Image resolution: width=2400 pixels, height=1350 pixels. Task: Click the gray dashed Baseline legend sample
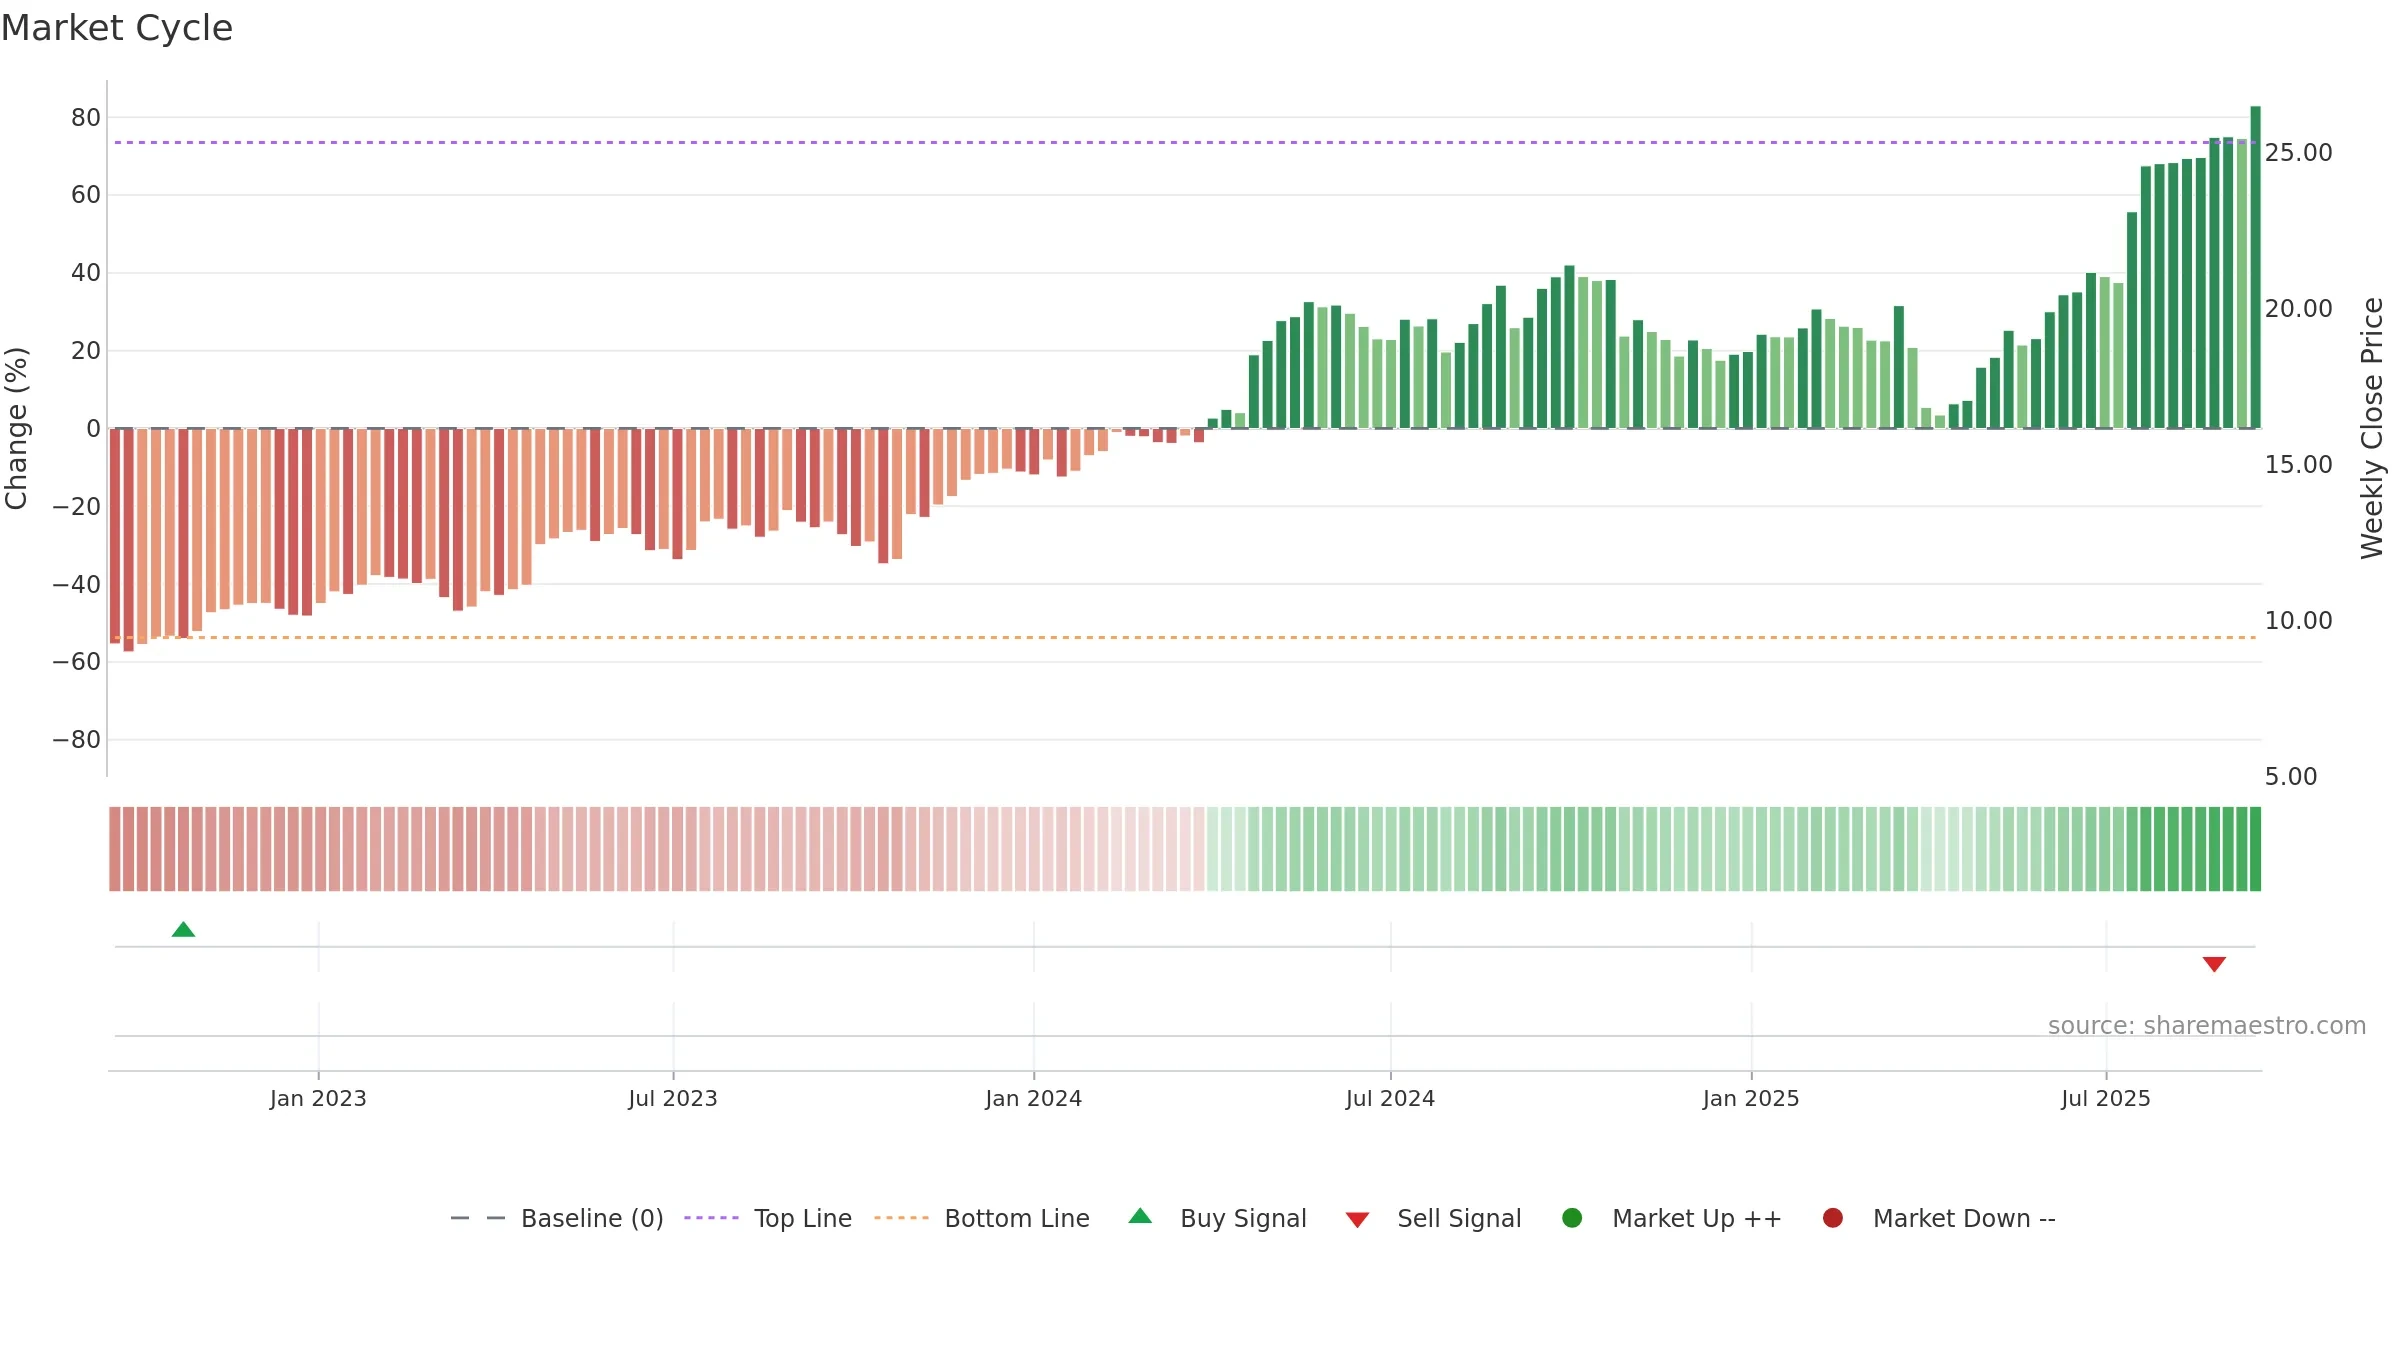pos(478,1218)
